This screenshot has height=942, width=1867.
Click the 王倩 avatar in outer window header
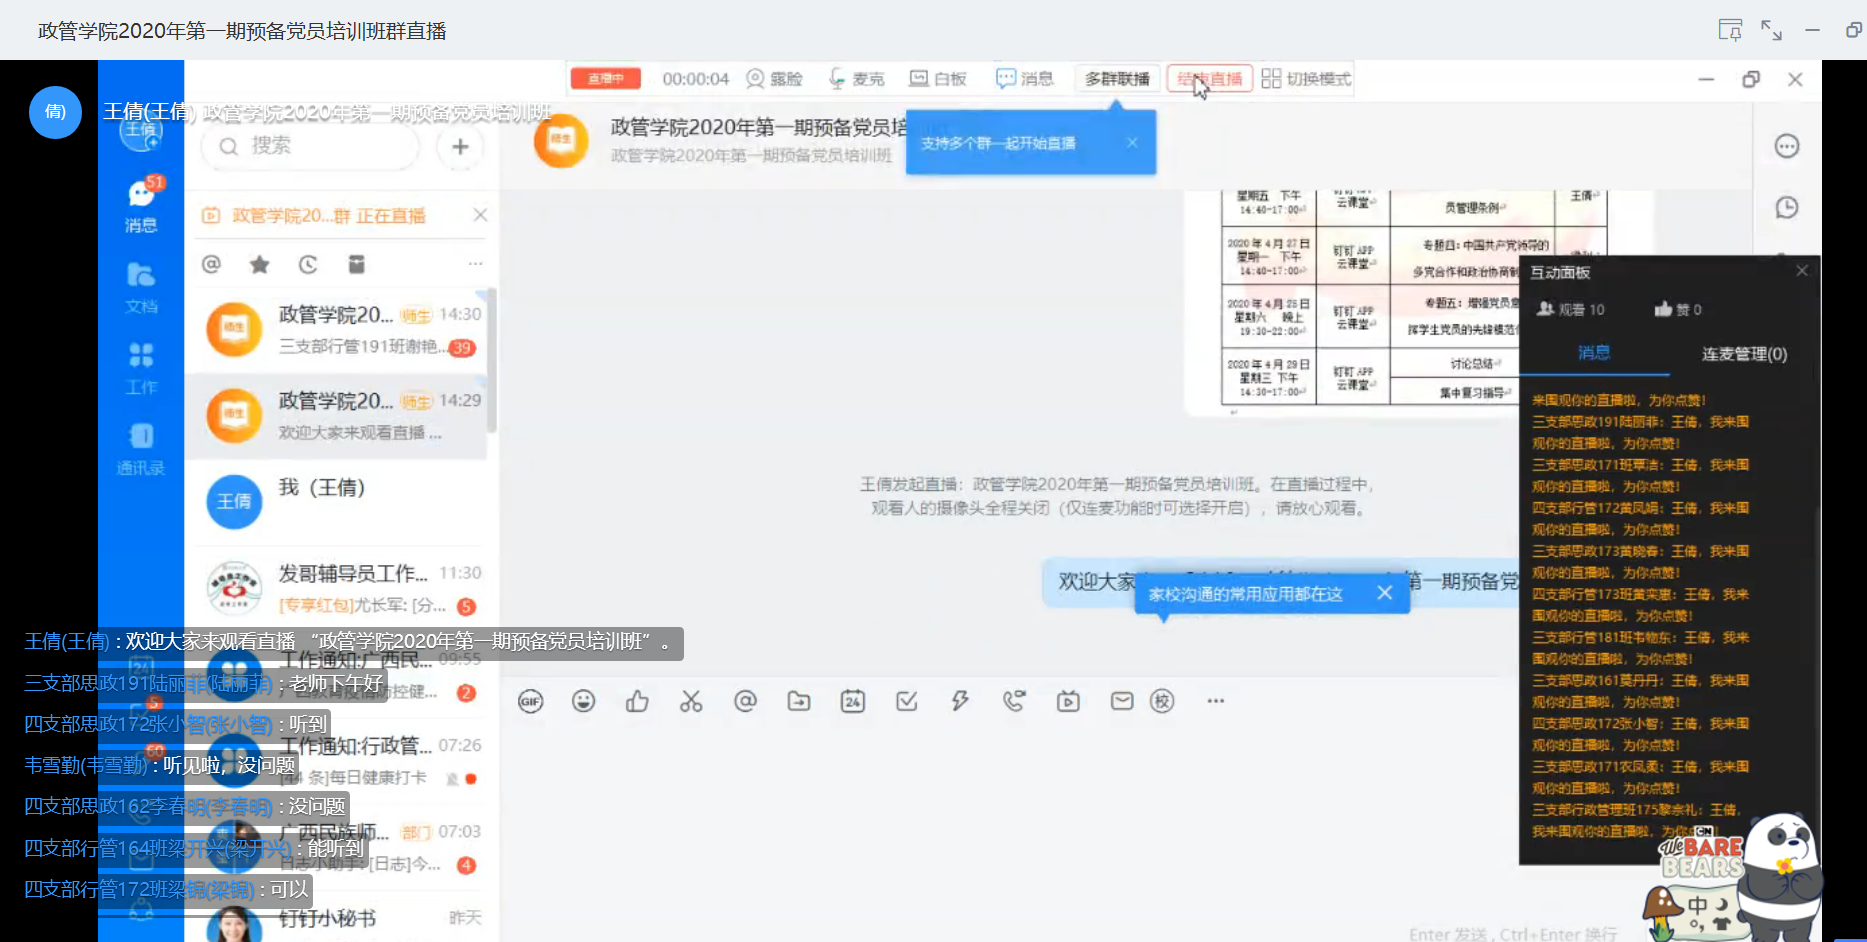point(55,112)
